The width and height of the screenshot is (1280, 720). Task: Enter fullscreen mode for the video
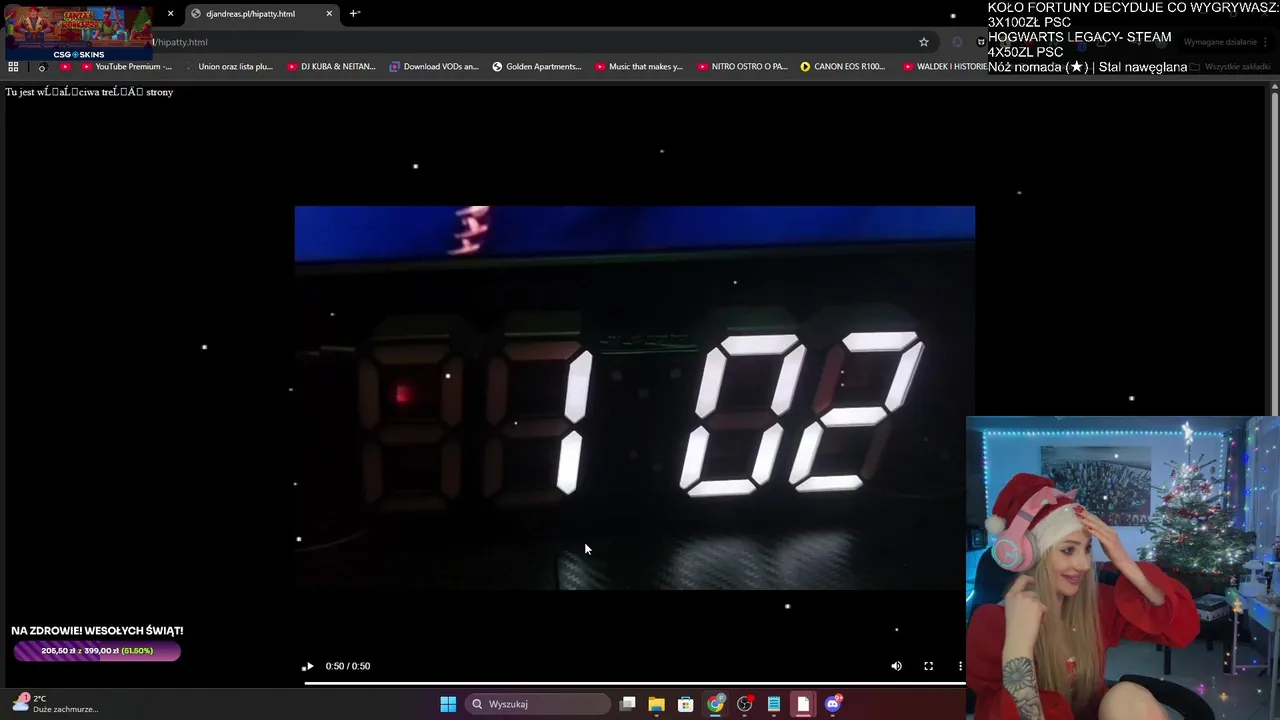(x=928, y=666)
